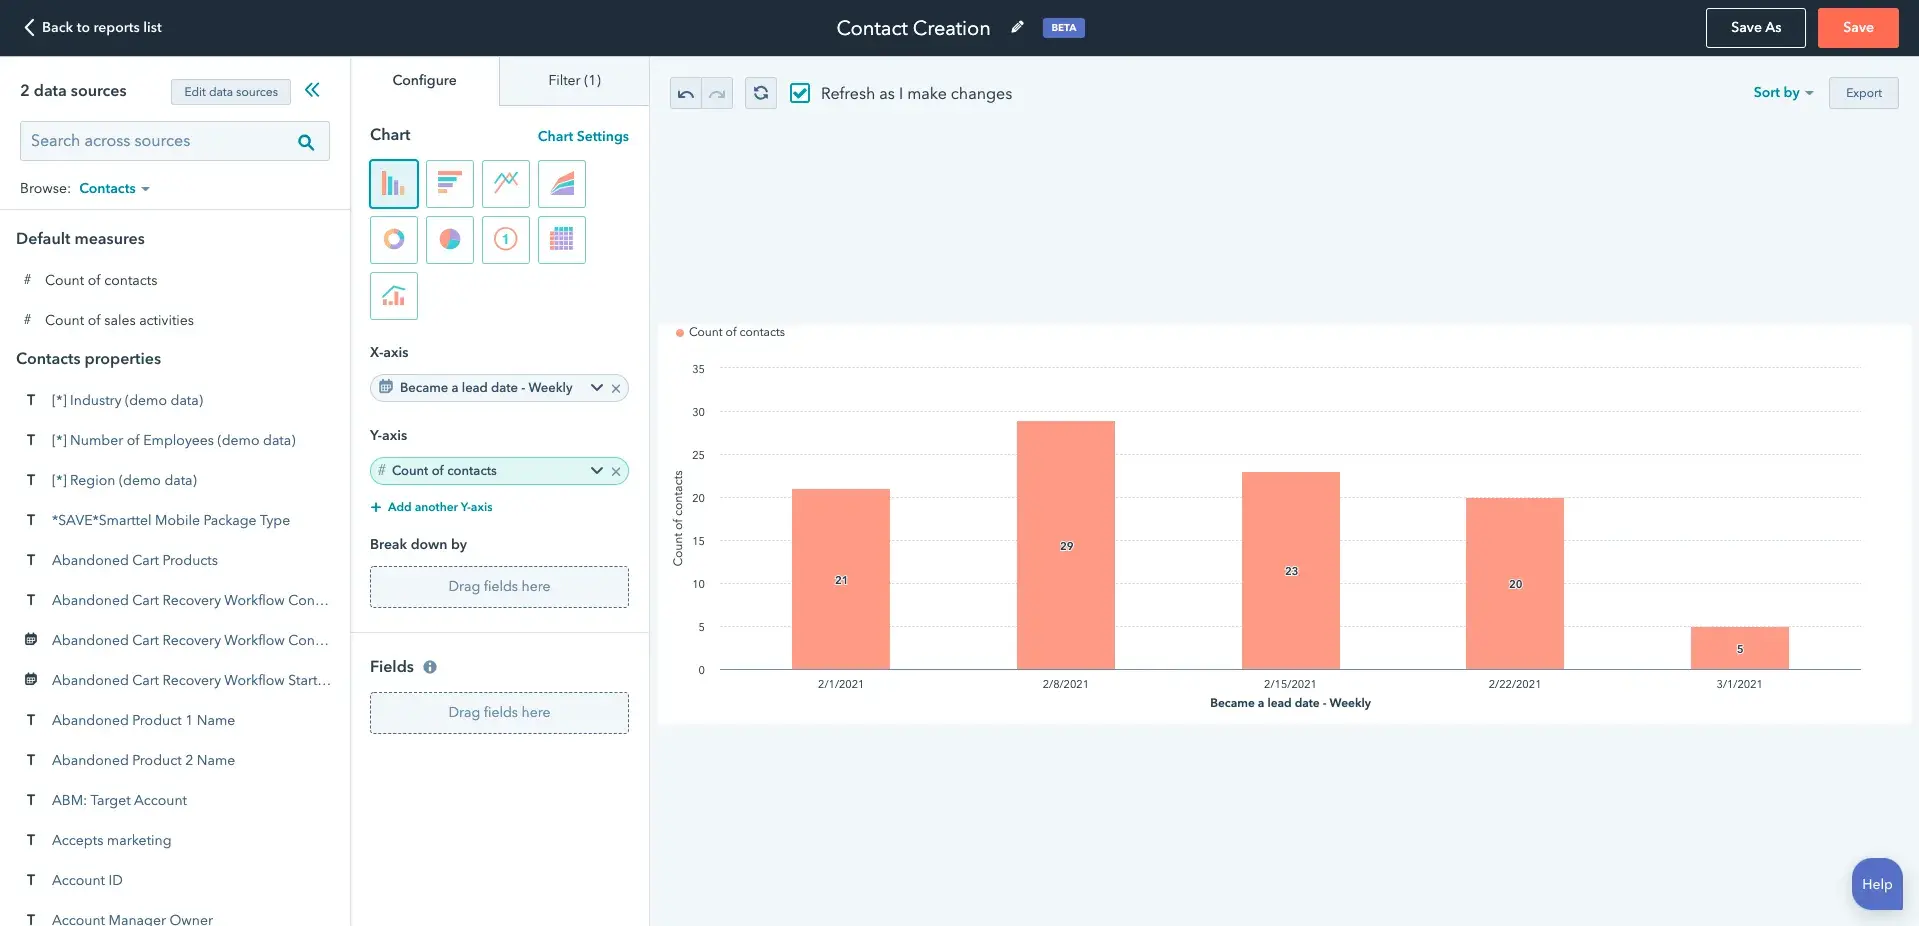
Task: Choose the KPI single-value chart type
Action: 505,239
